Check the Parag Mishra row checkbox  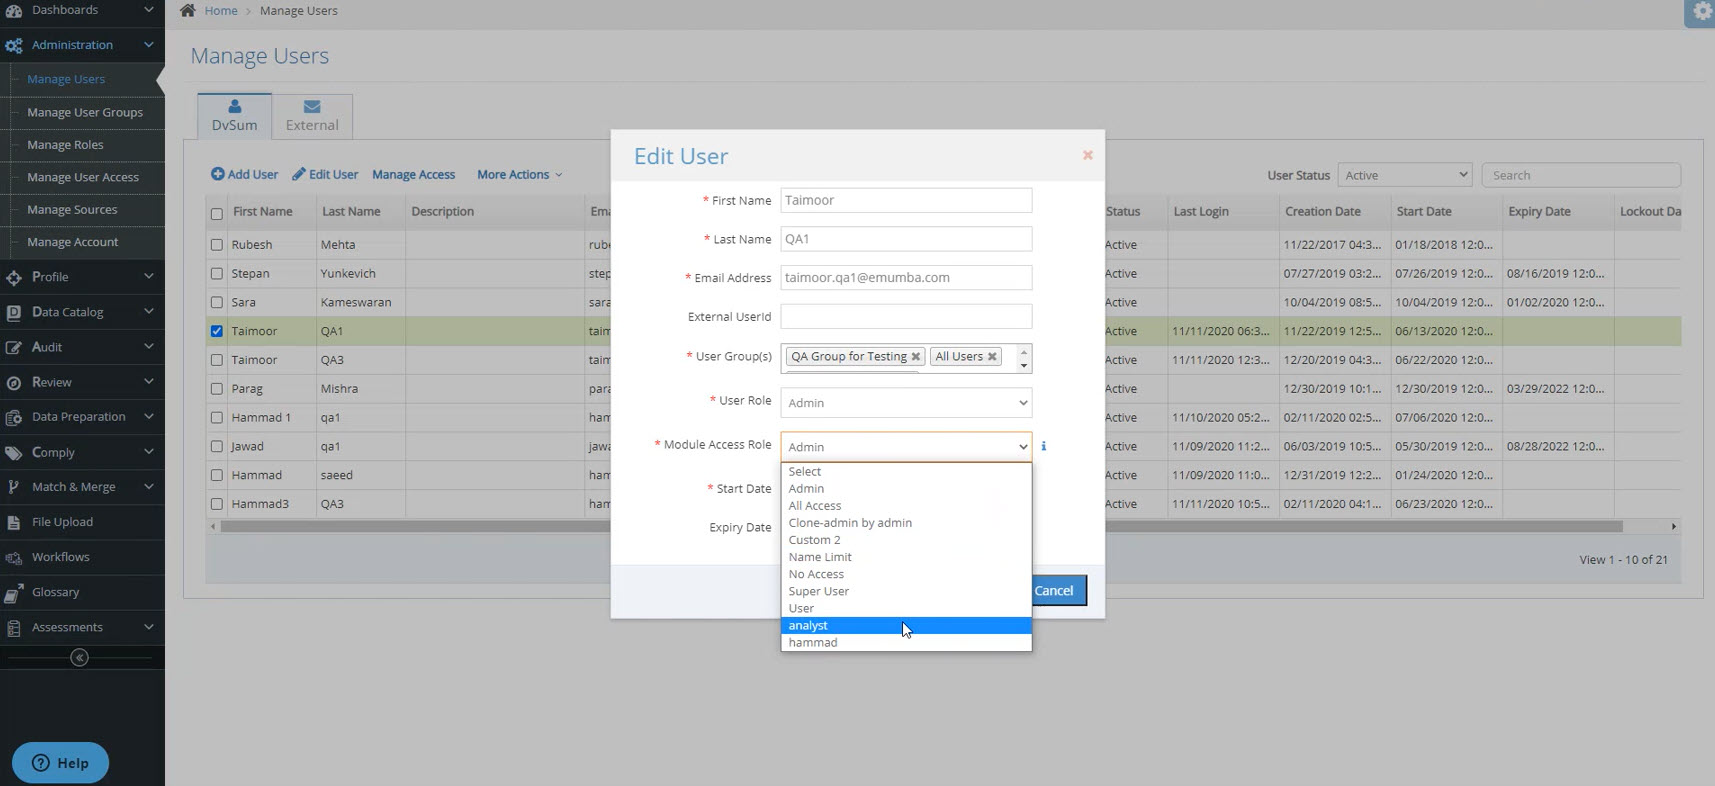click(x=217, y=389)
